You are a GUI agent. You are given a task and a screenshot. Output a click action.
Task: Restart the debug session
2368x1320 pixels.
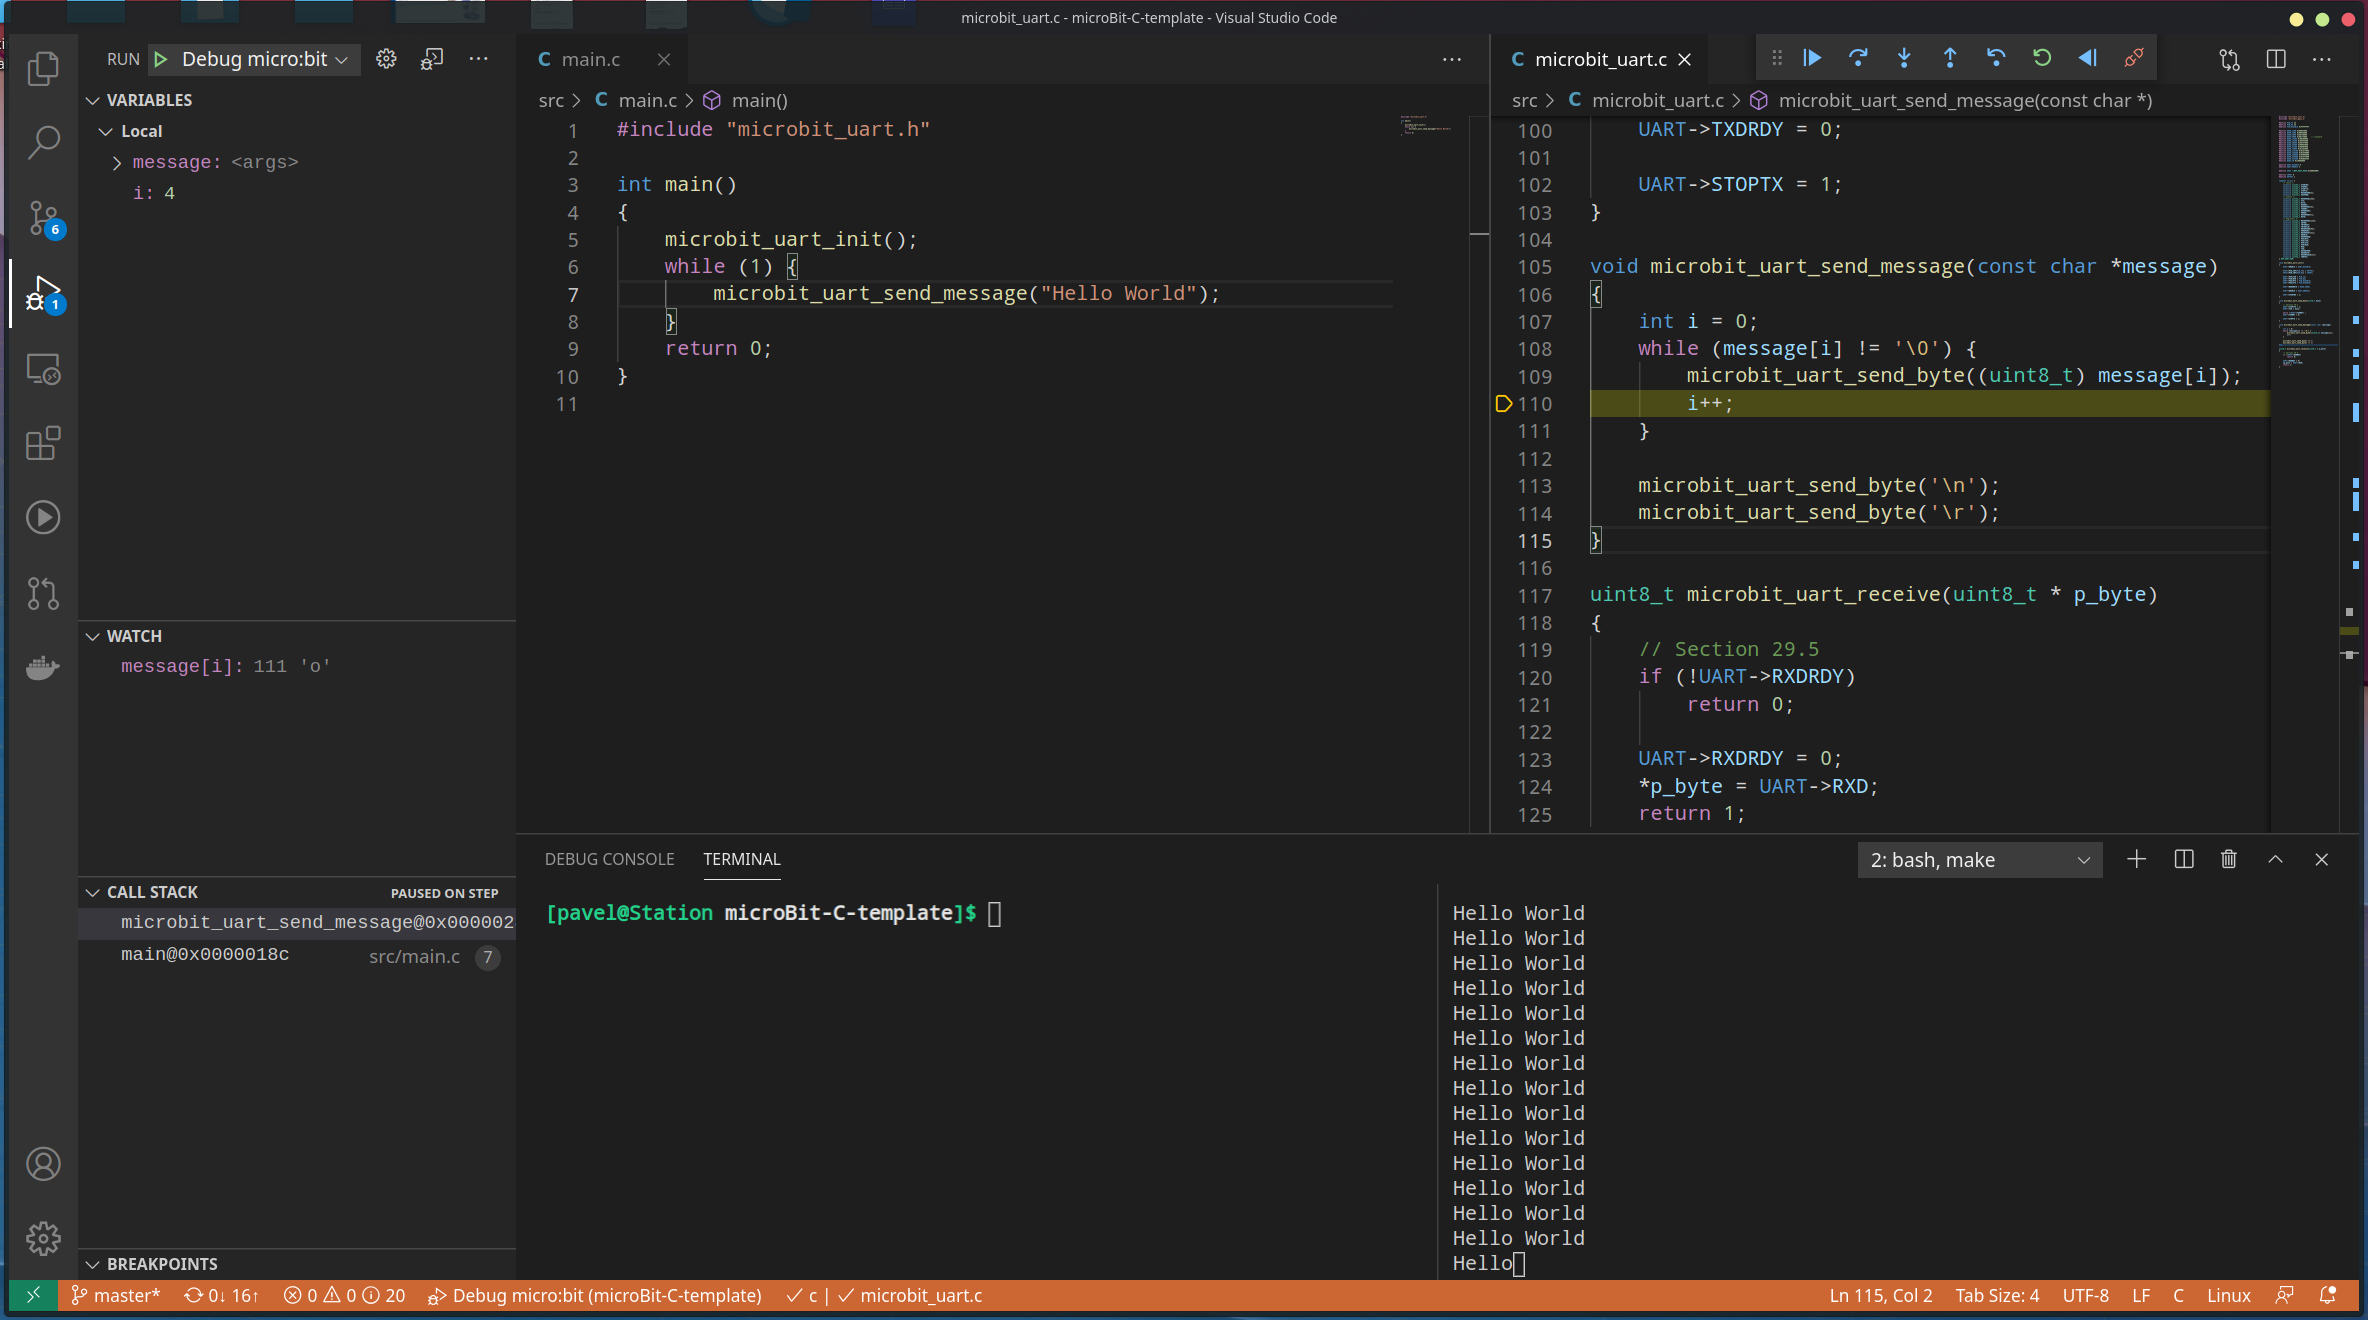pyautogui.click(x=2042, y=58)
